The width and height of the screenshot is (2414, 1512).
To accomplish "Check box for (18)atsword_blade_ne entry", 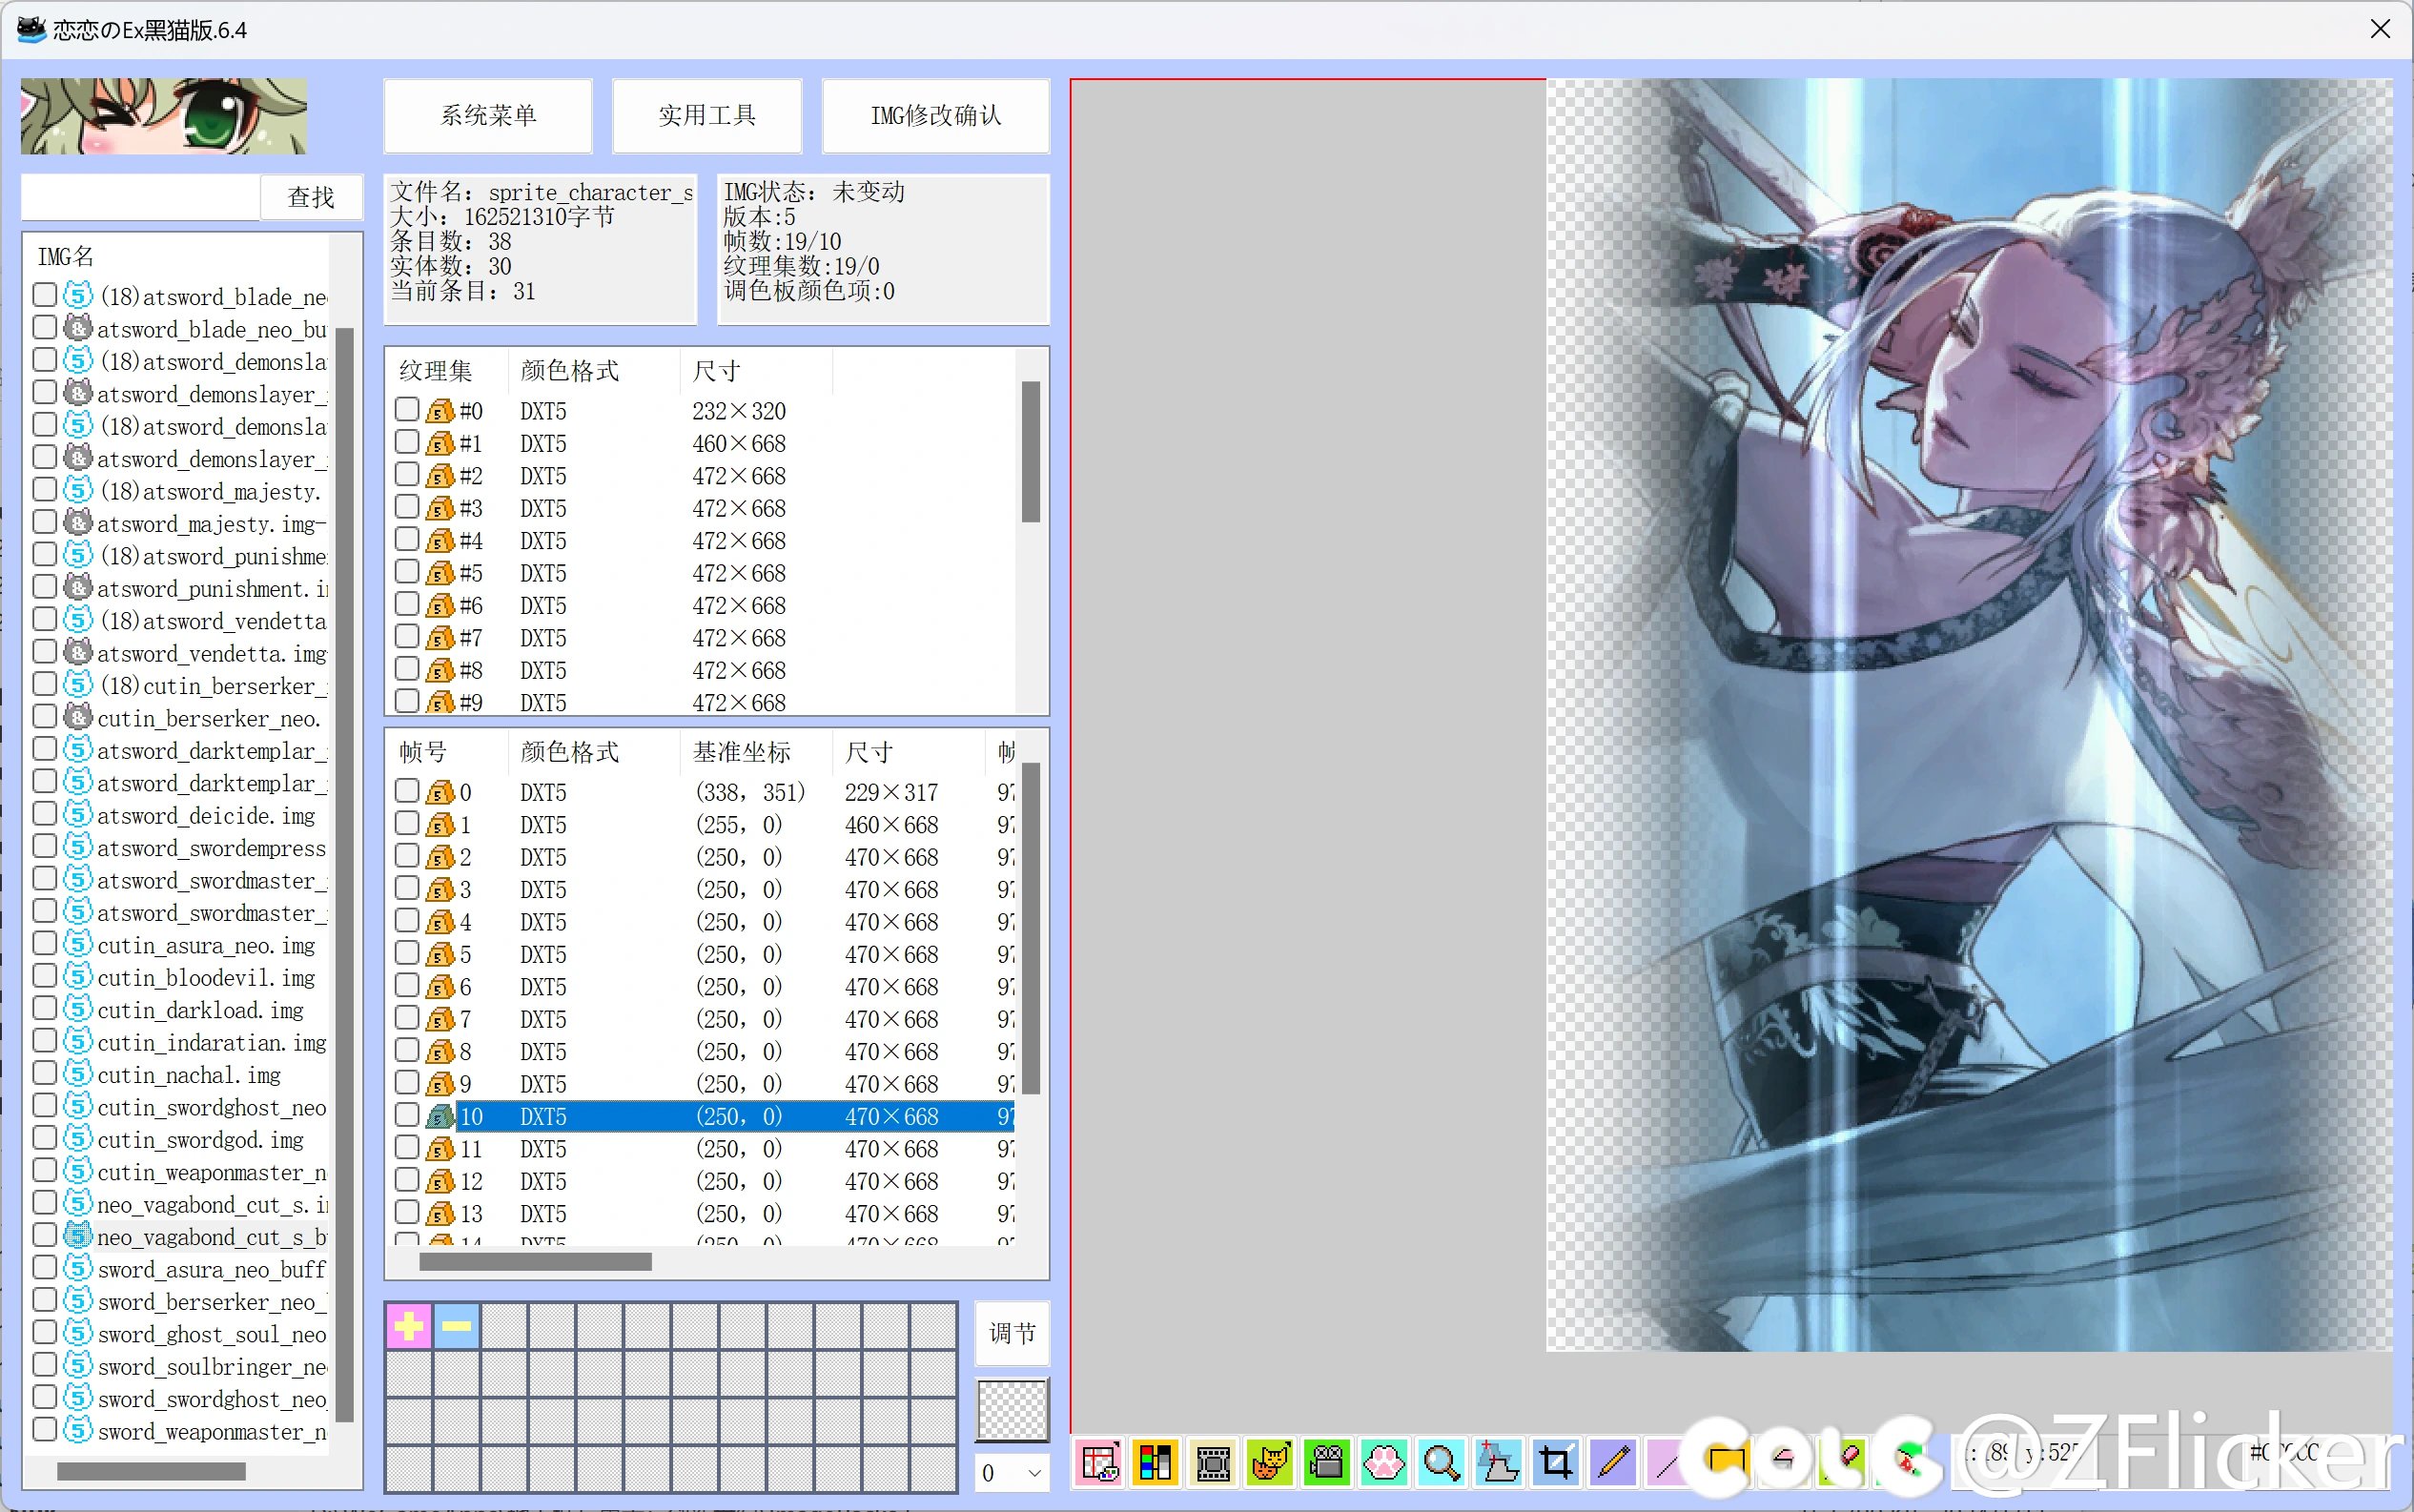I will (44, 295).
